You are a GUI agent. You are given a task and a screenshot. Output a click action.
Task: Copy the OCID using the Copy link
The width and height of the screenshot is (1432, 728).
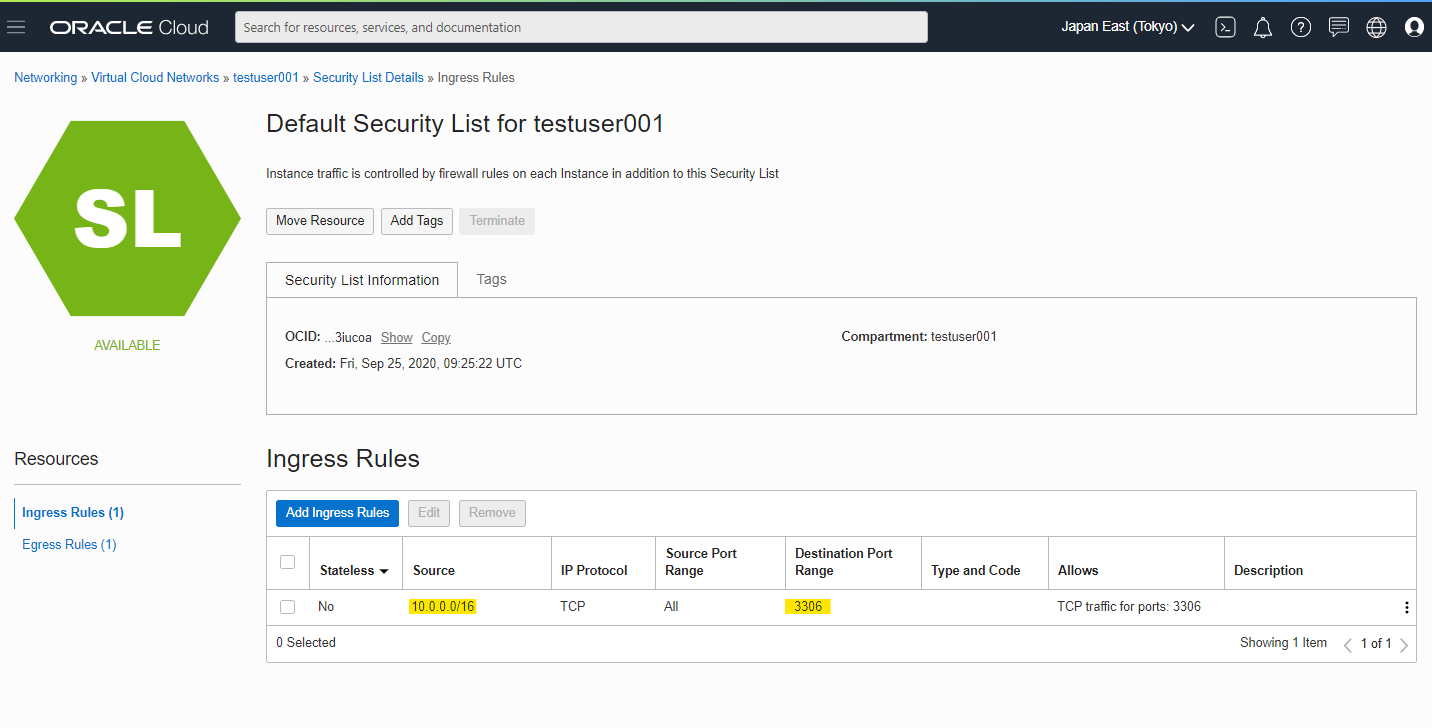(x=436, y=337)
